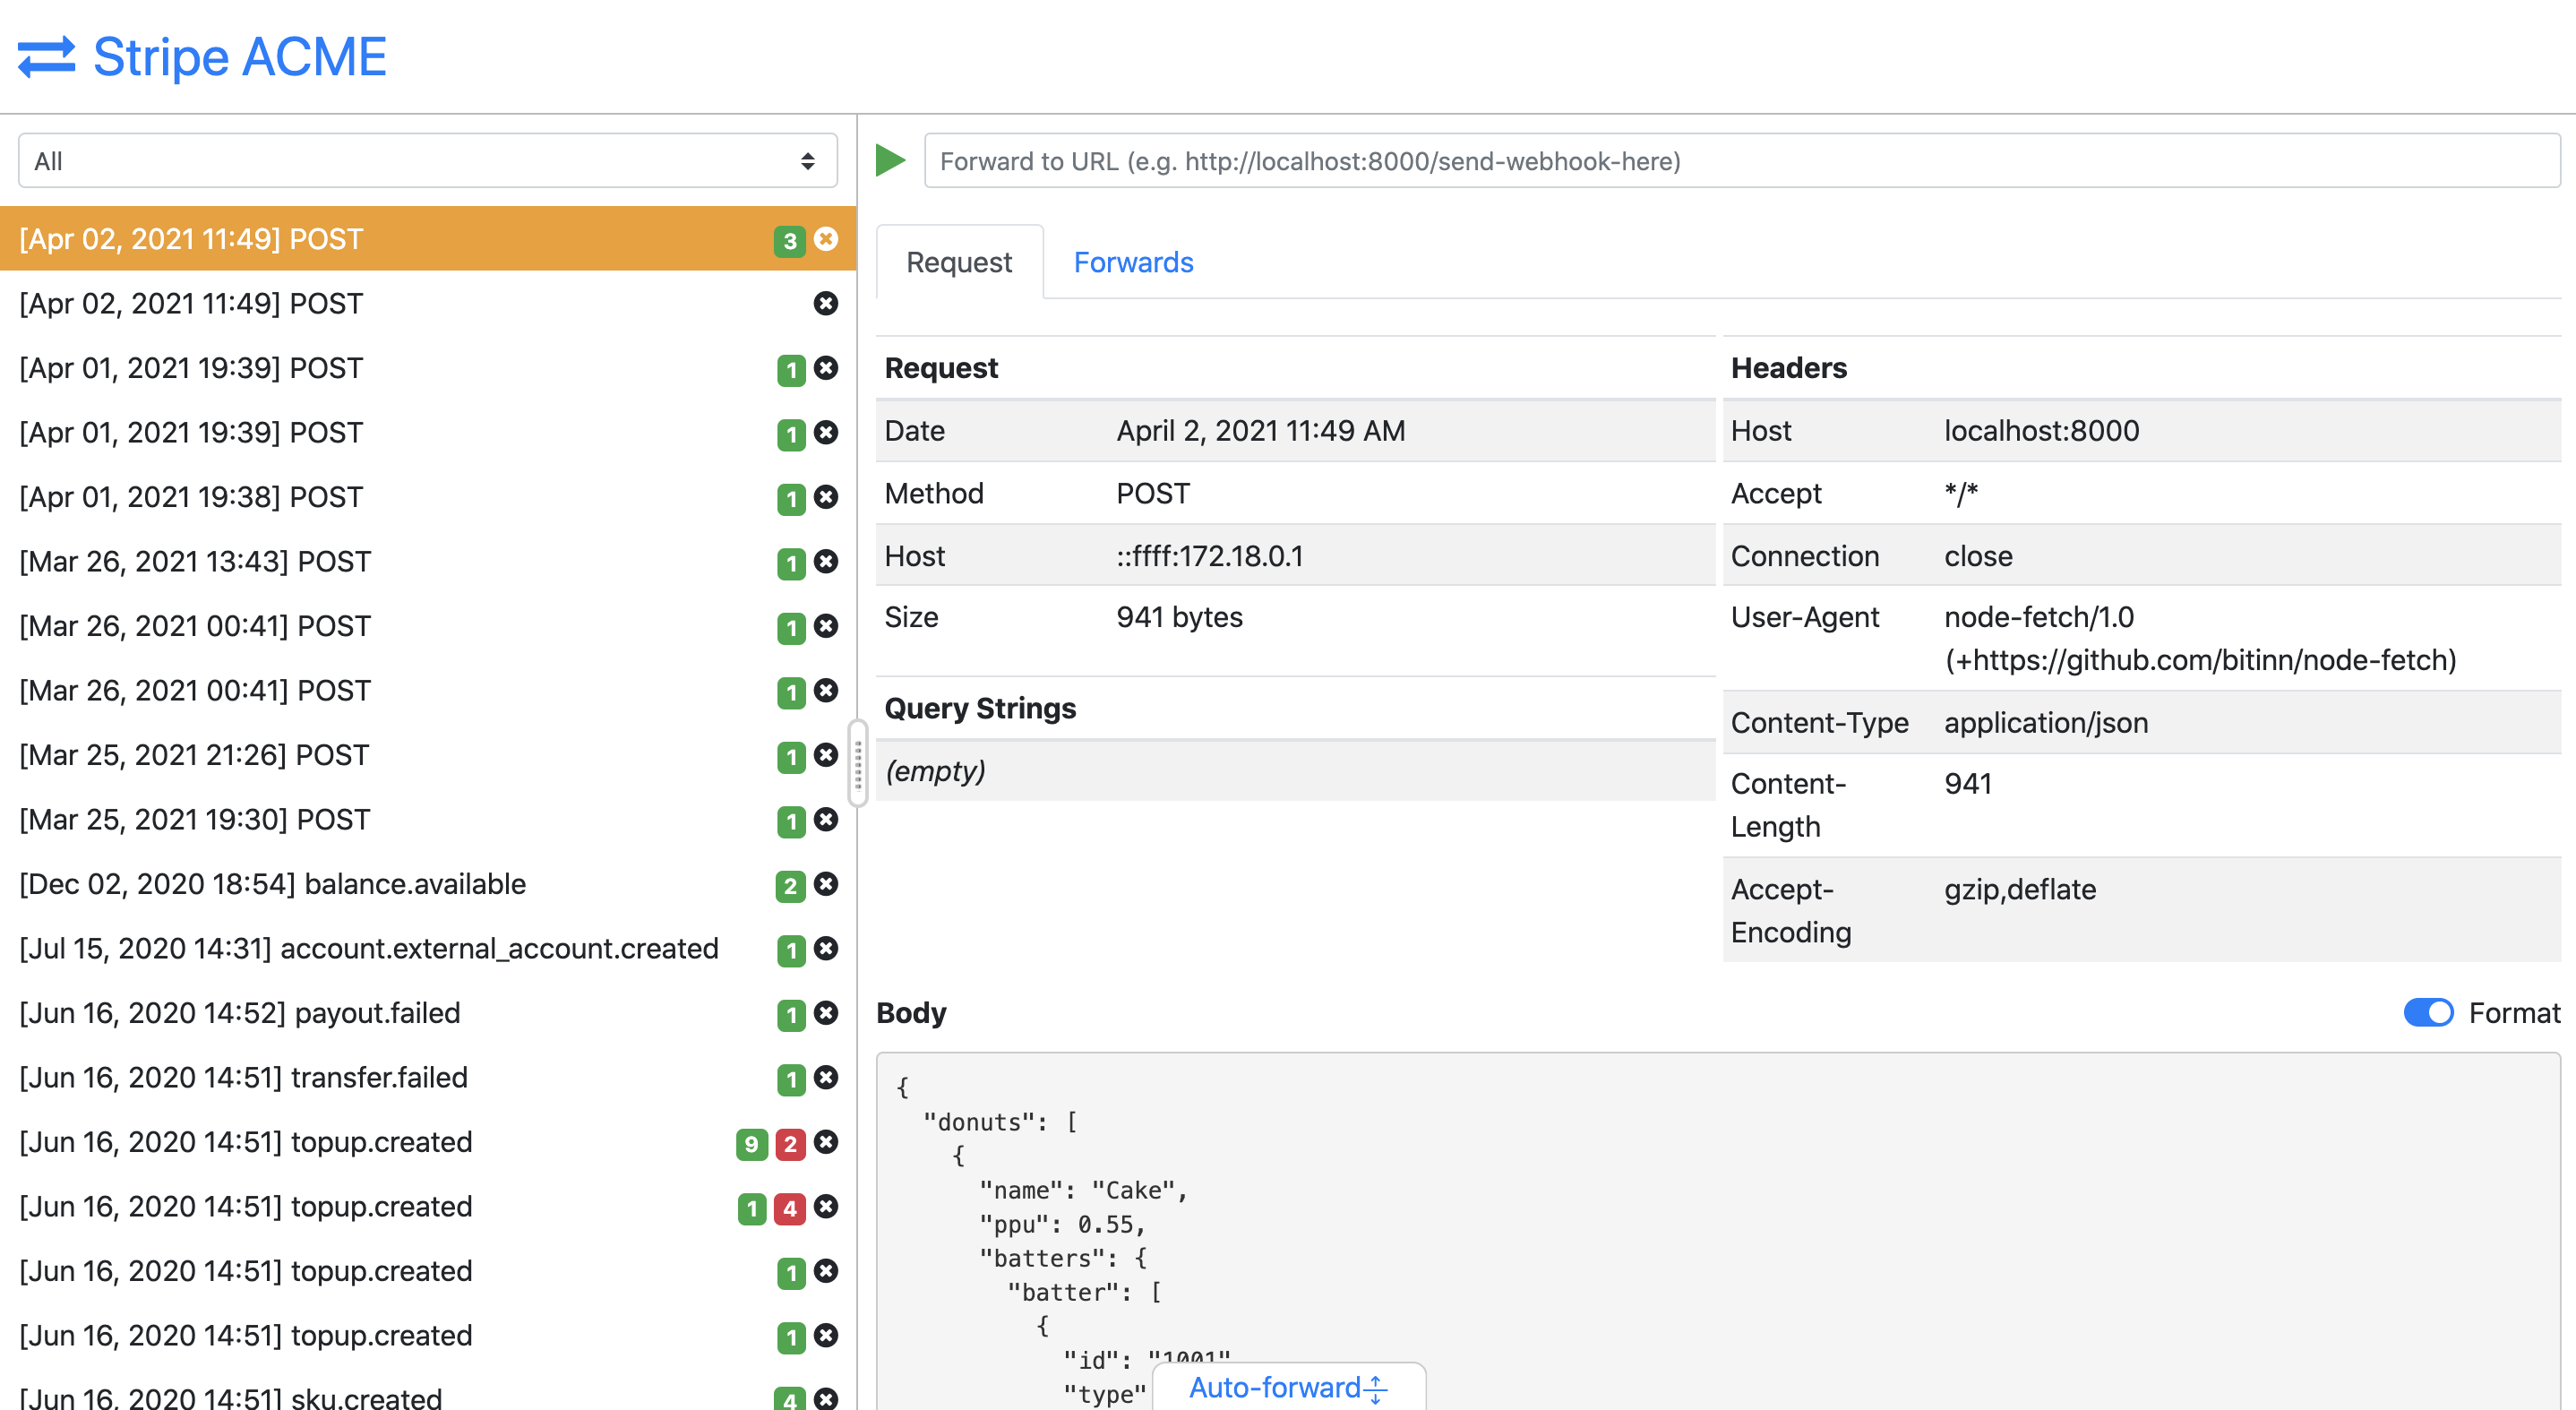The width and height of the screenshot is (2576, 1410).
Task: Select the Mar 25, 2021 21:26 POST request
Action: [x=428, y=755]
